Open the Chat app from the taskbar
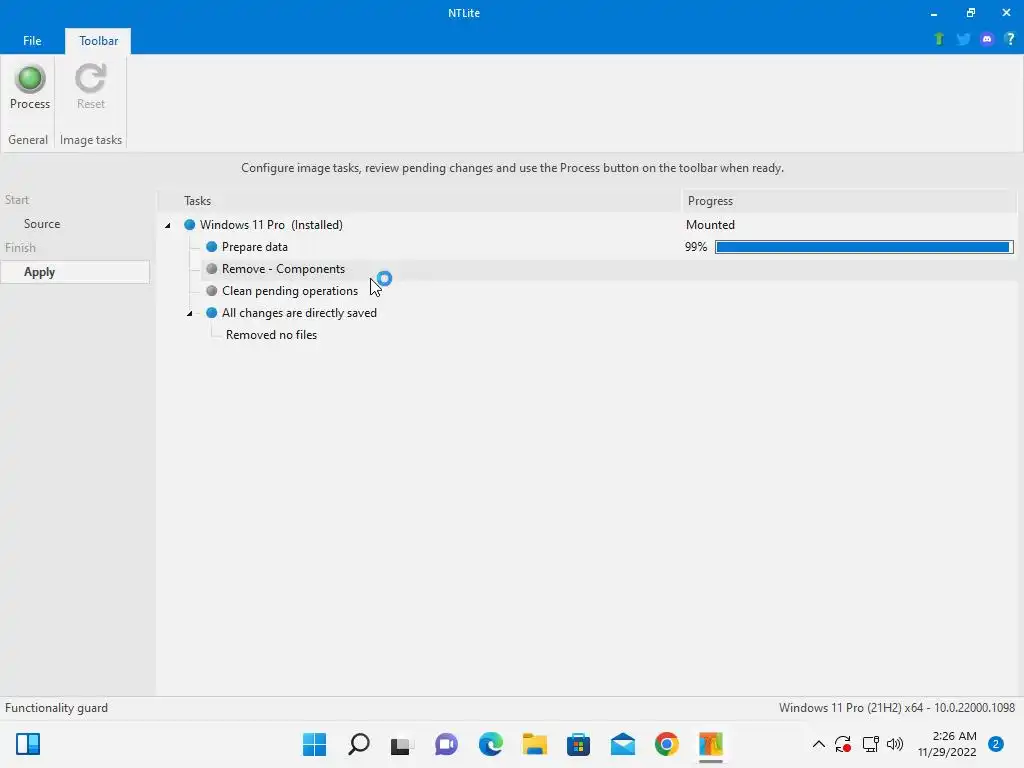Screen dimensions: 1024x768 (x=446, y=744)
